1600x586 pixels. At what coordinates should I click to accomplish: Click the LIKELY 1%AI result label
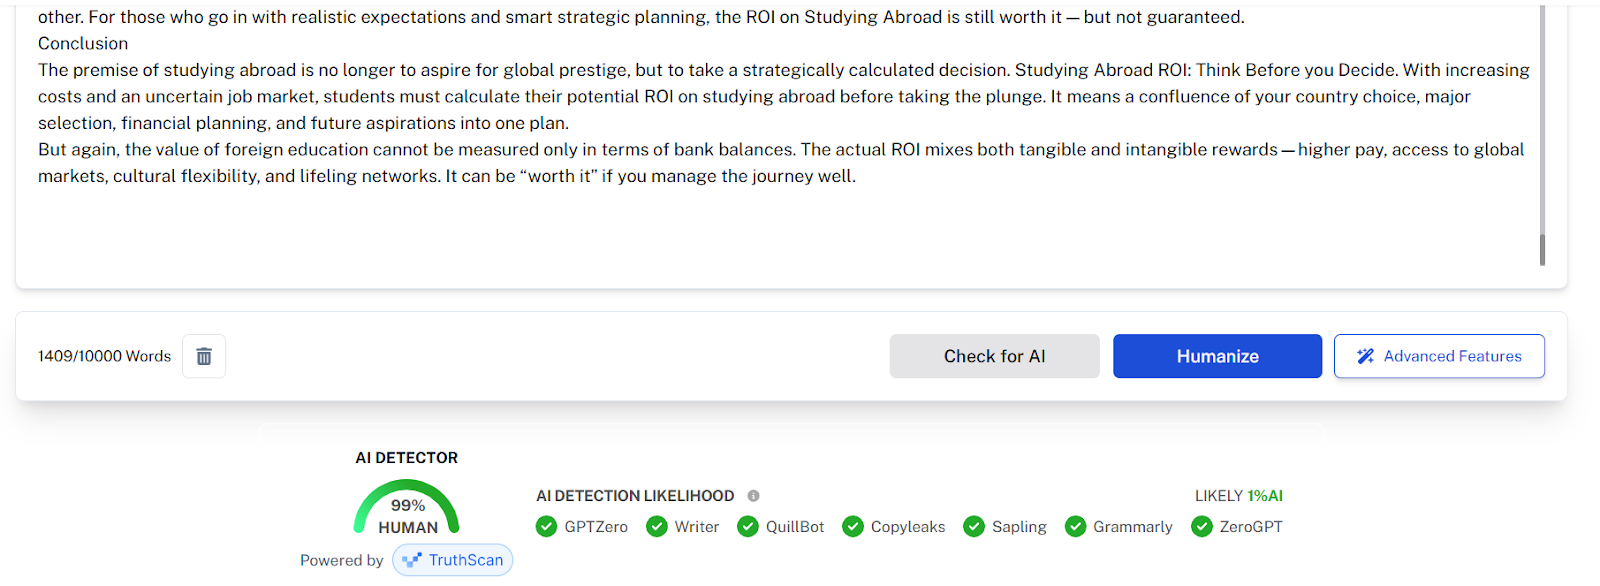coord(1239,496)
